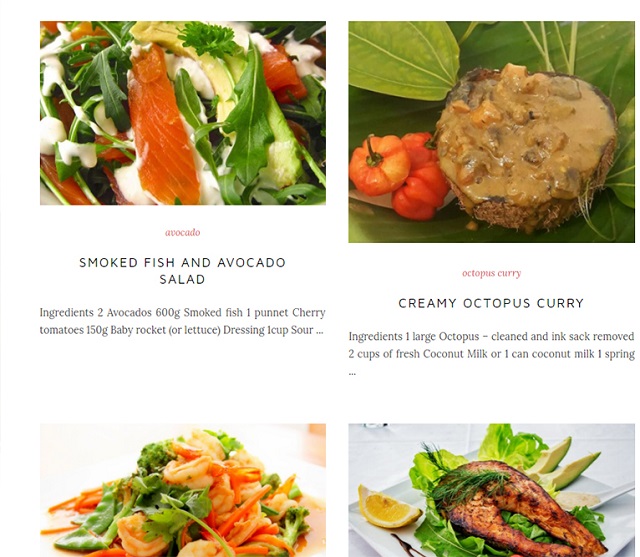Open 'Creamy Octopus Curry' recipe title
Viewport: 640px width, 557px height.
pos(491,303)
